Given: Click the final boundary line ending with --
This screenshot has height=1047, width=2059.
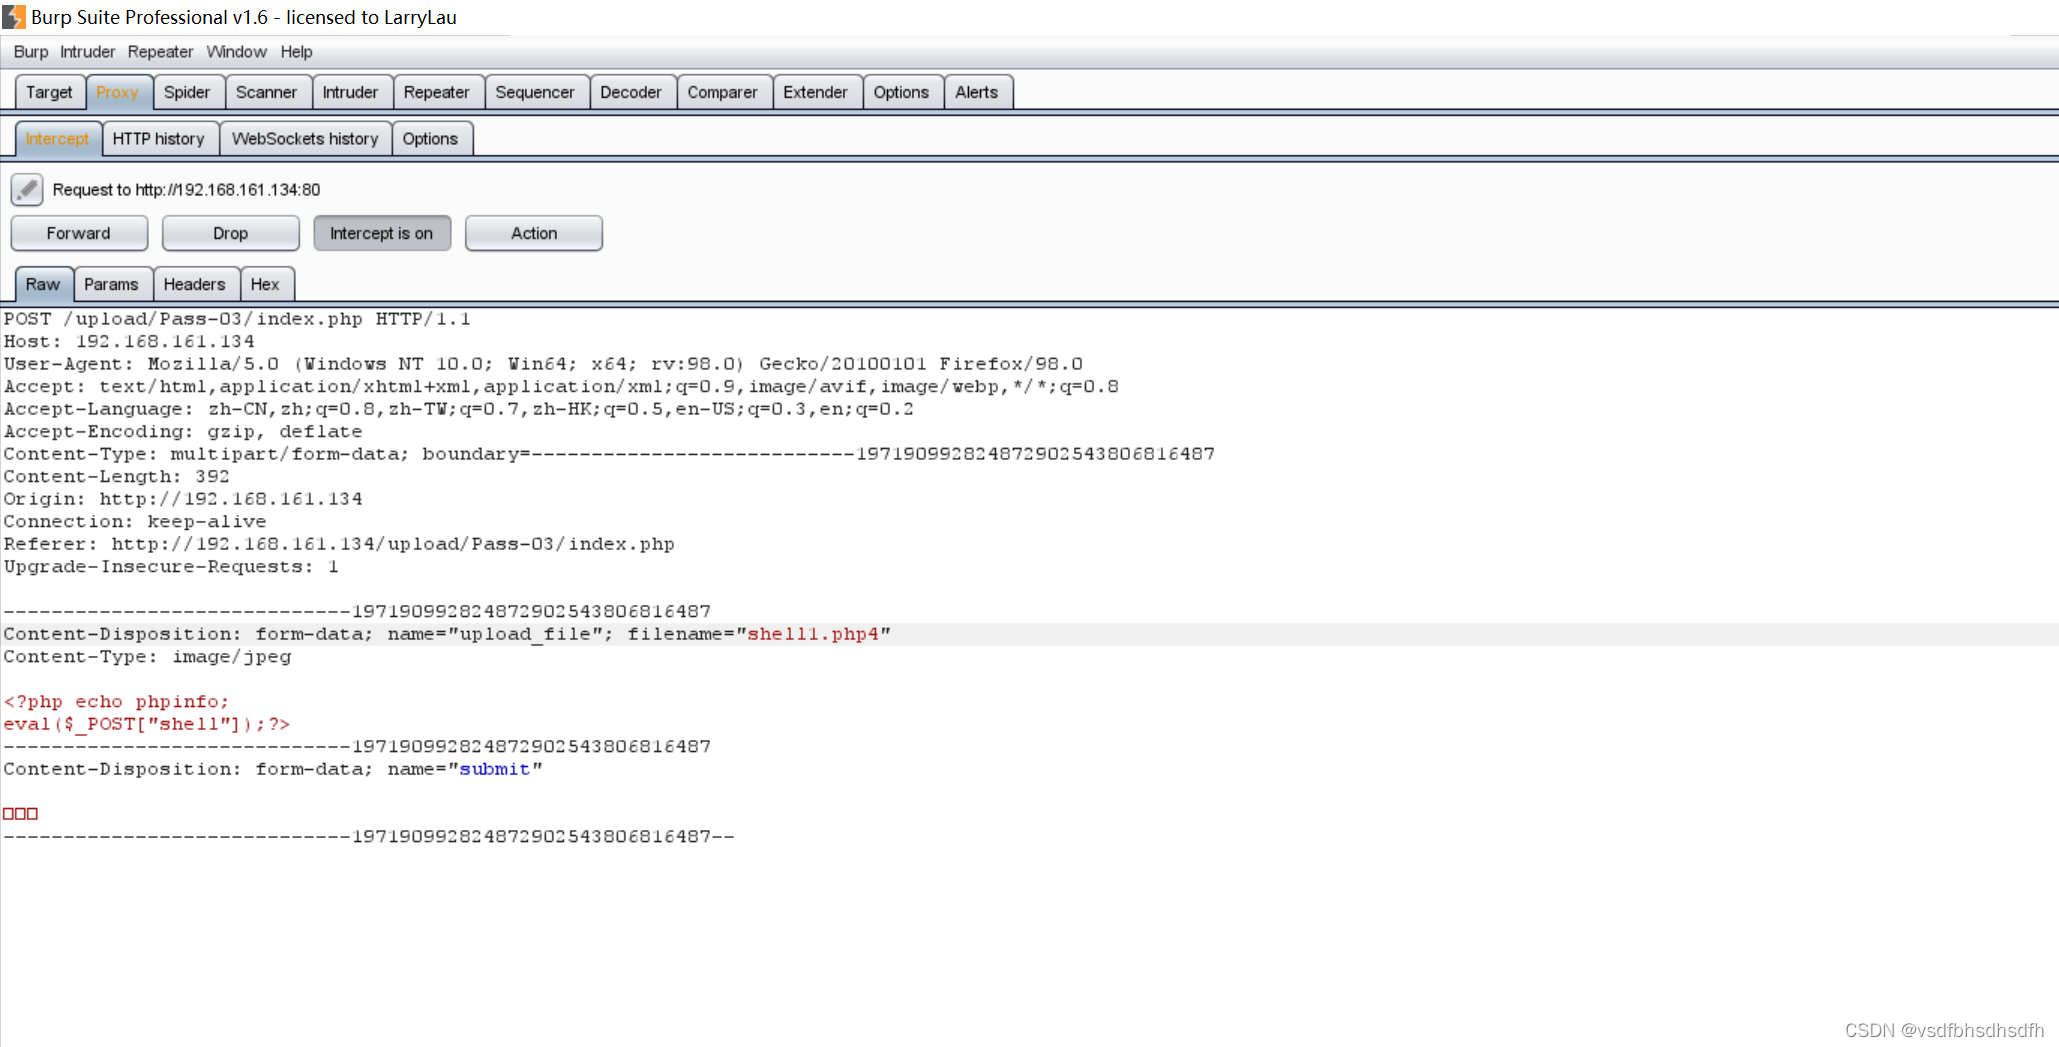Looking at the screenshot, I should pyautogui.click(x=369, y=837).
